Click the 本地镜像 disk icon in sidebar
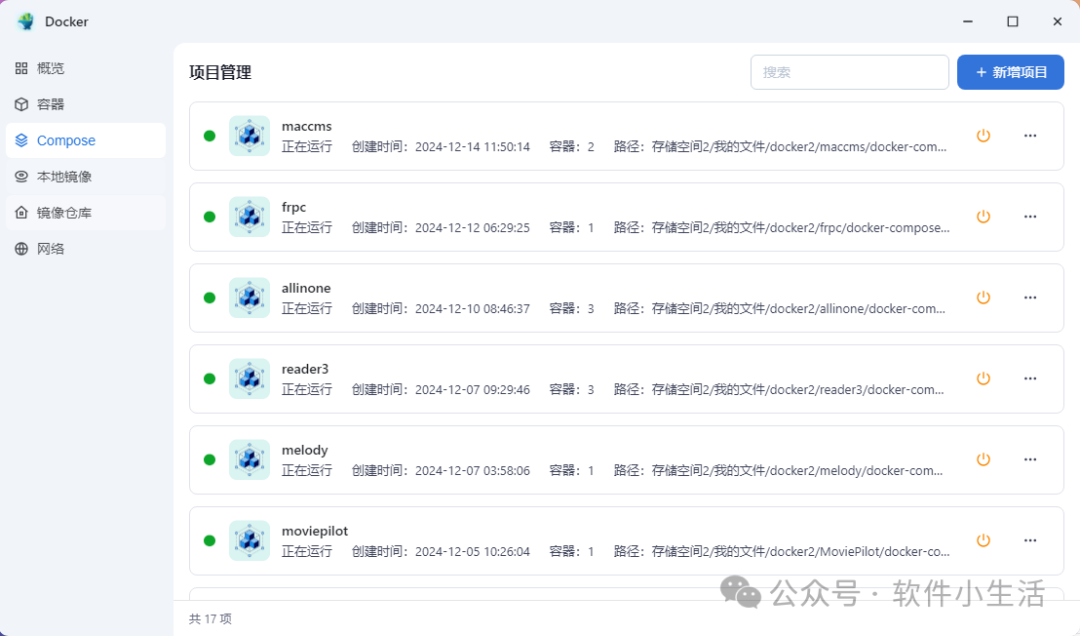Screen dimensions: 1080x636 [21, 176]
